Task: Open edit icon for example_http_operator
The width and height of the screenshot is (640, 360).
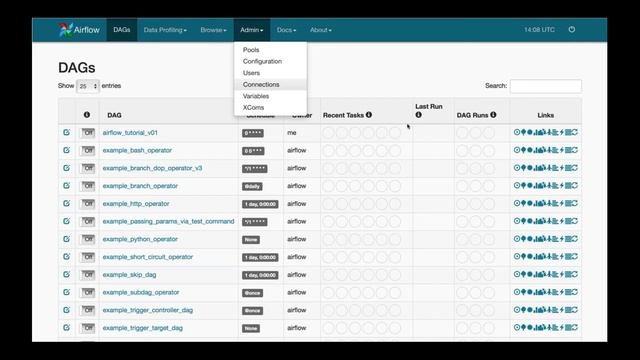Action: coord(67,203)
